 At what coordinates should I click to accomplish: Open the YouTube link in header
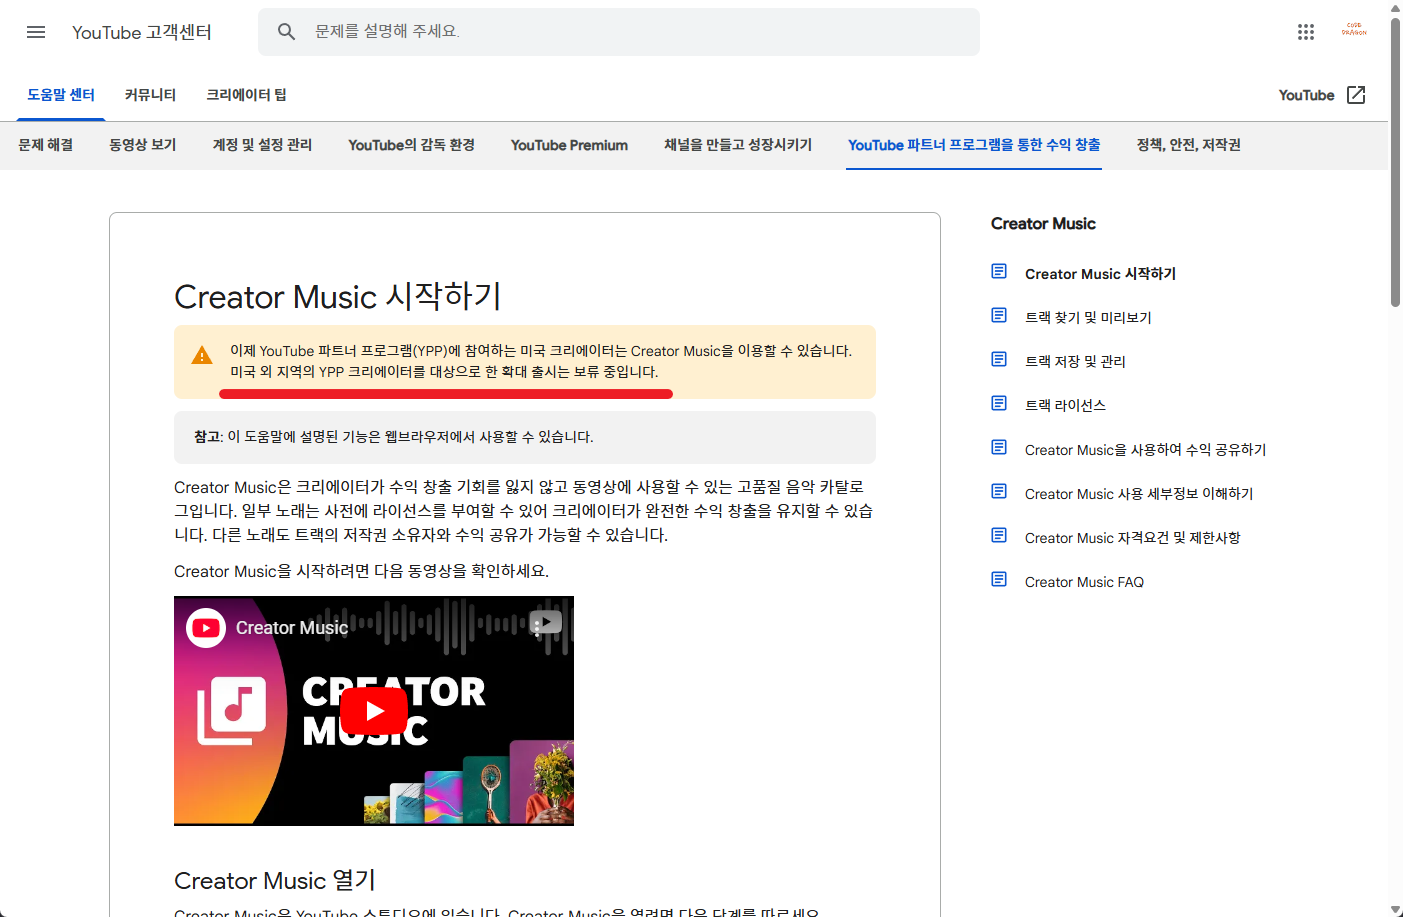1306,95
